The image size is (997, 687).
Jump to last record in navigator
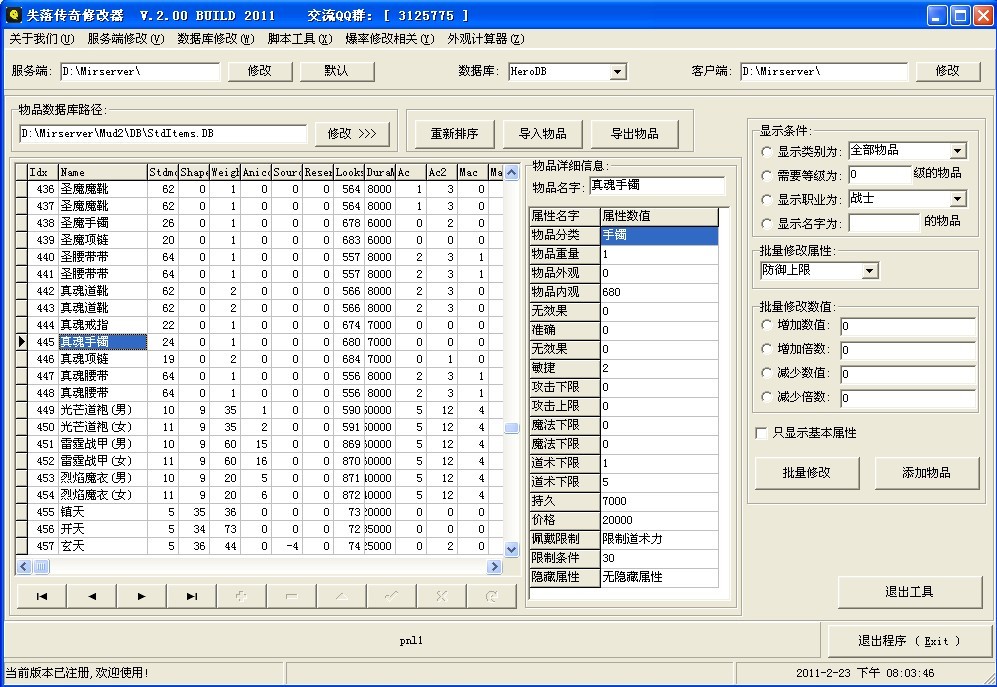pyautogui.click(x=192, y=596)
